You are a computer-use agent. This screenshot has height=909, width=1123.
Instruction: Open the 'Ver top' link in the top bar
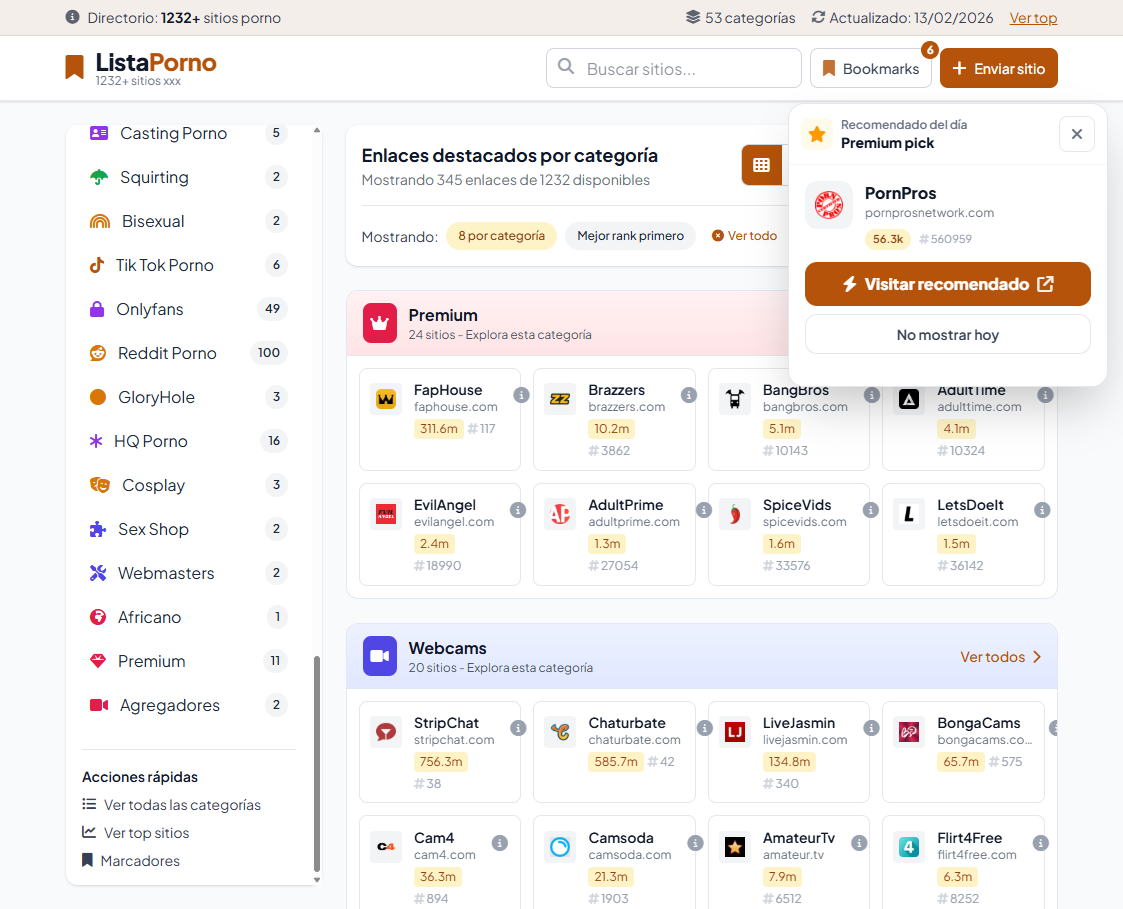click(1033, 18)
